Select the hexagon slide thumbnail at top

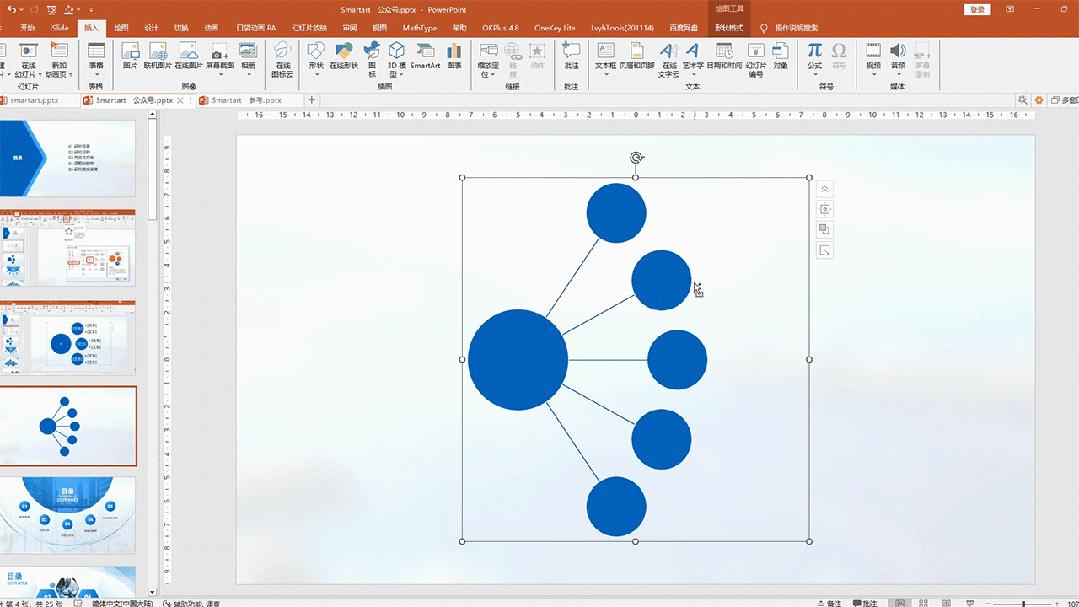click(67, 158)
